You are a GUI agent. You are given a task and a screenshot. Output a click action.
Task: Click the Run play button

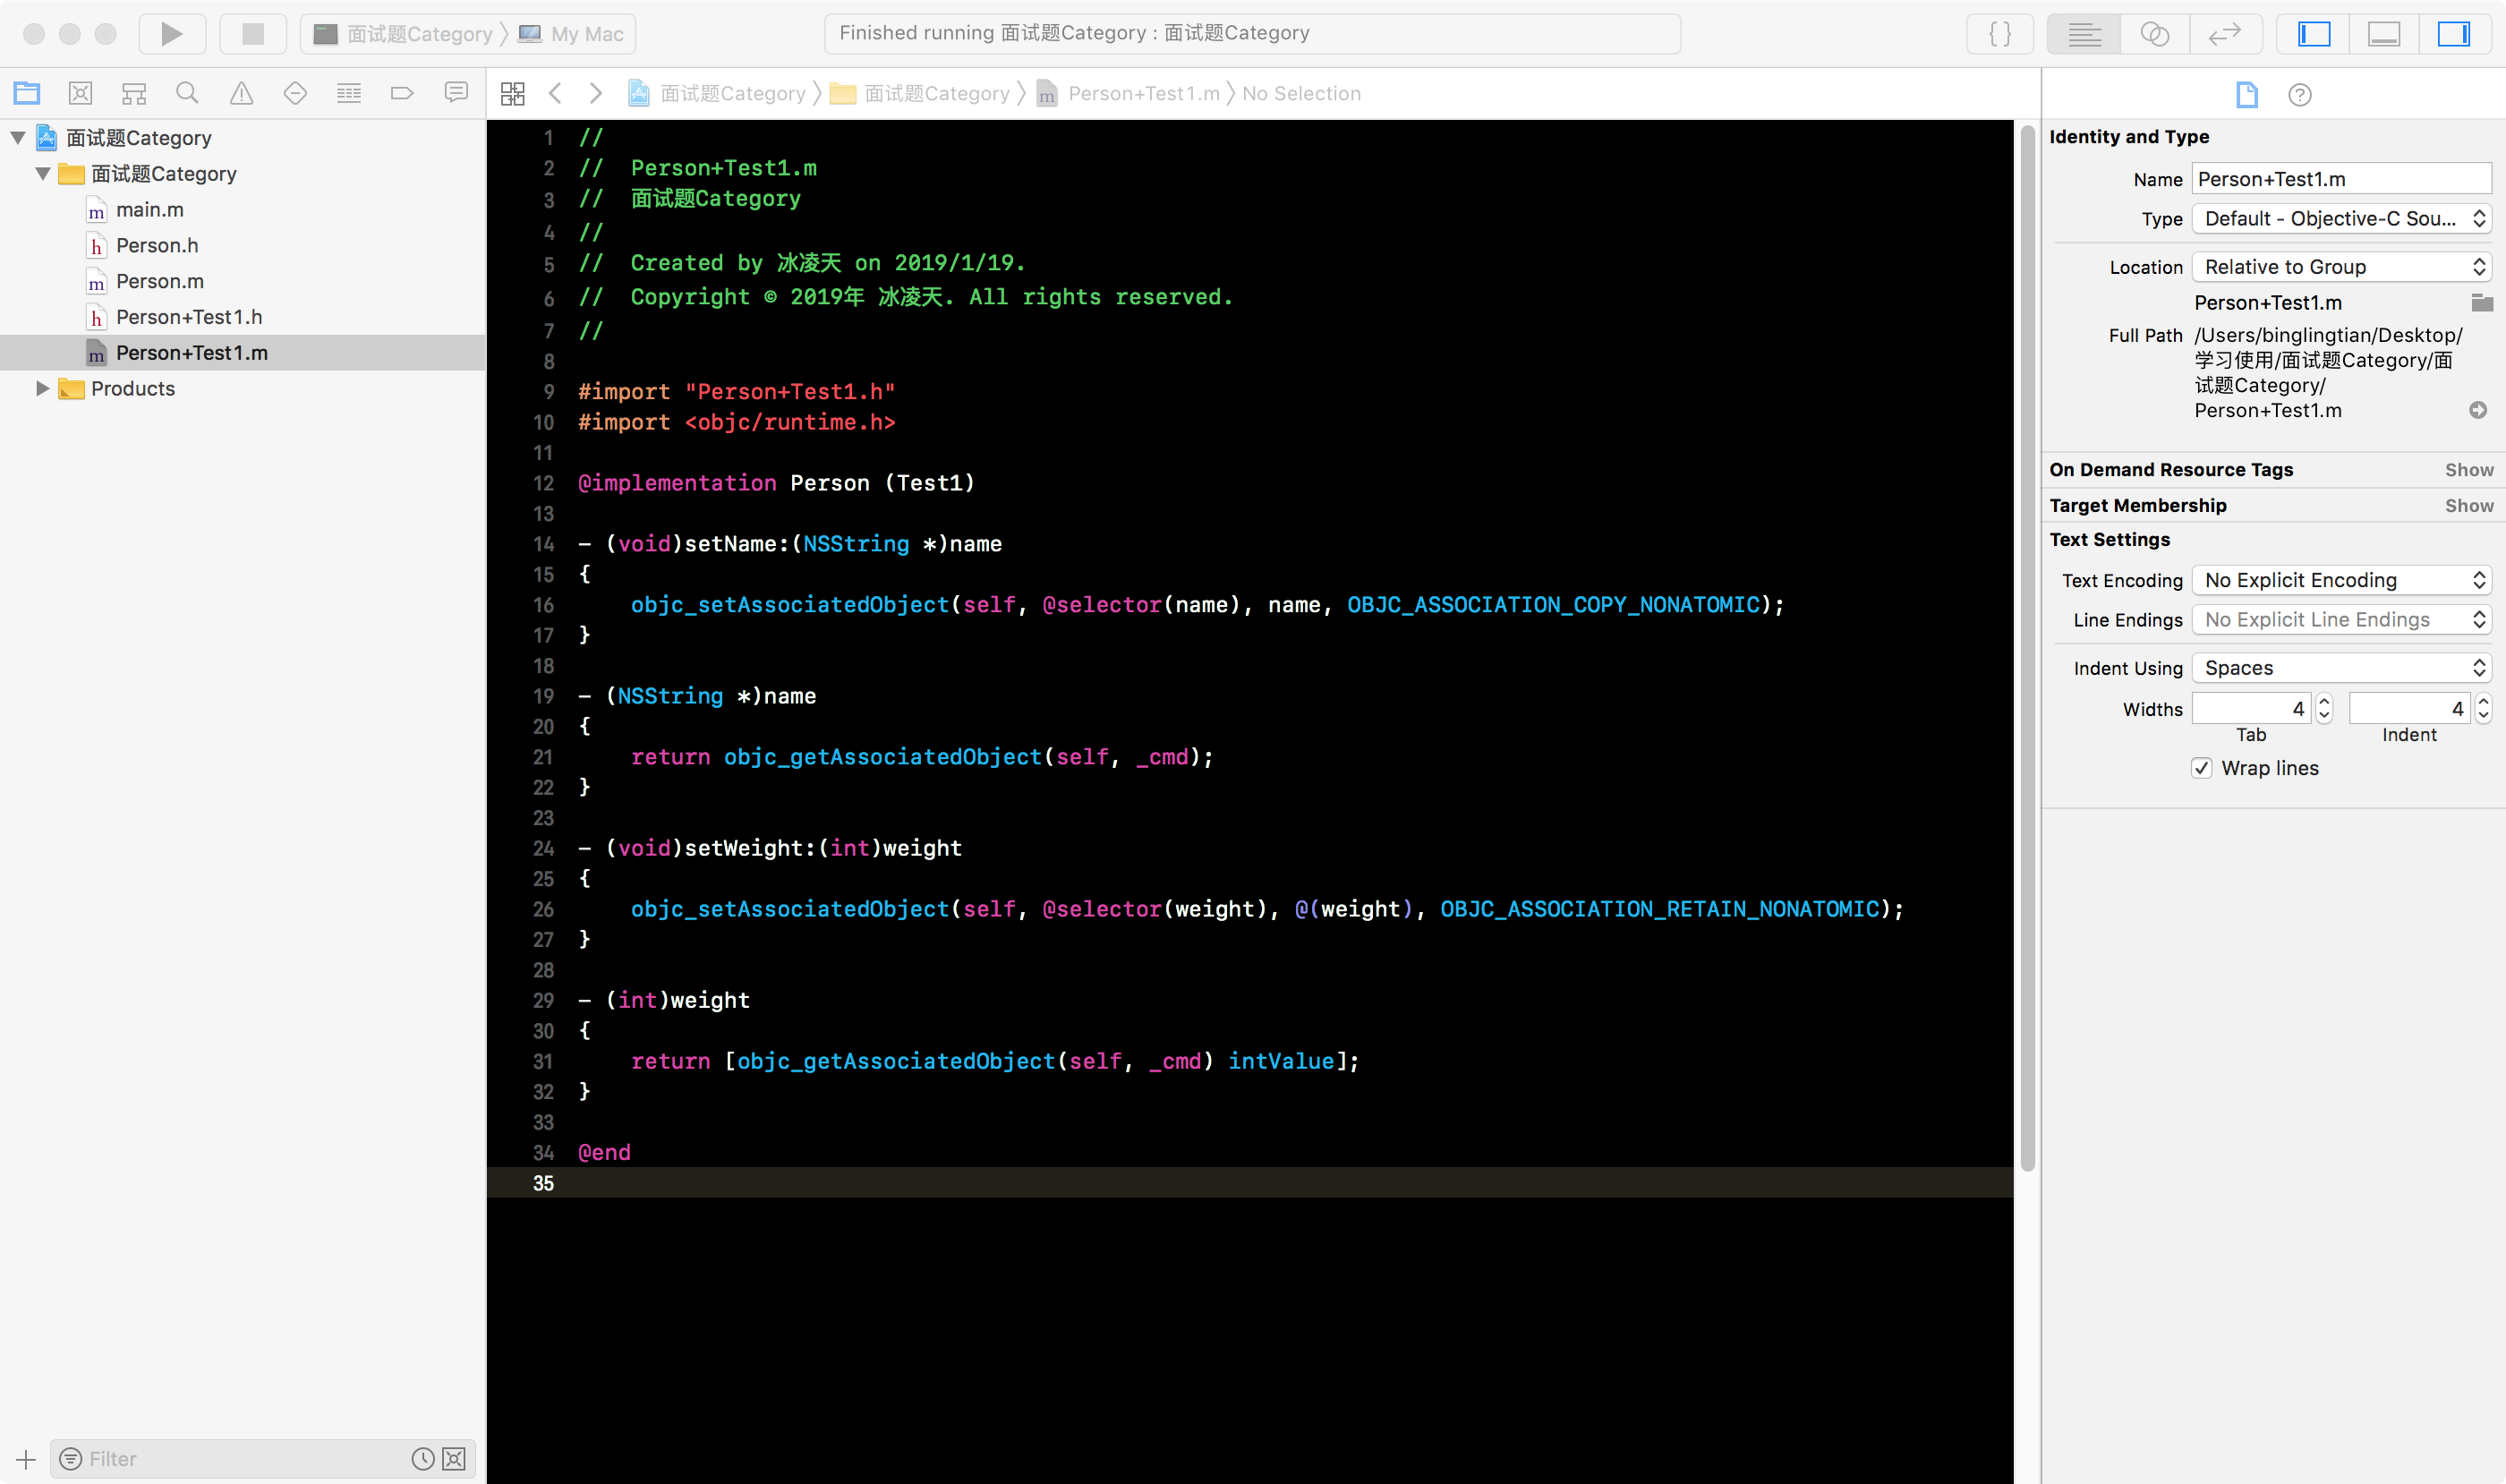click(x=171, y=34)
